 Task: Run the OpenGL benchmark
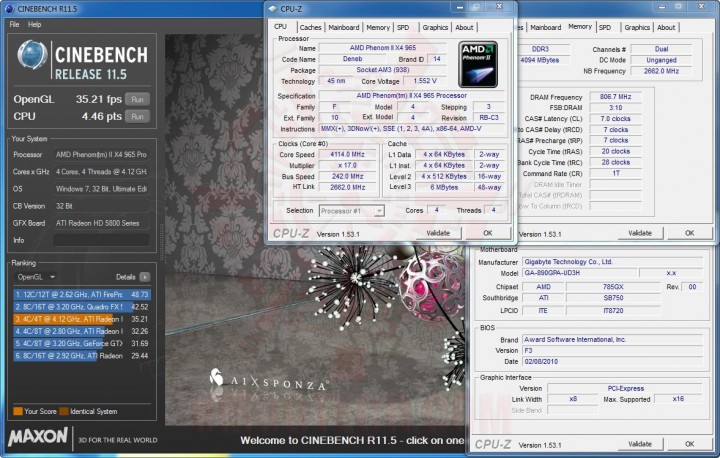coord(137,99)
